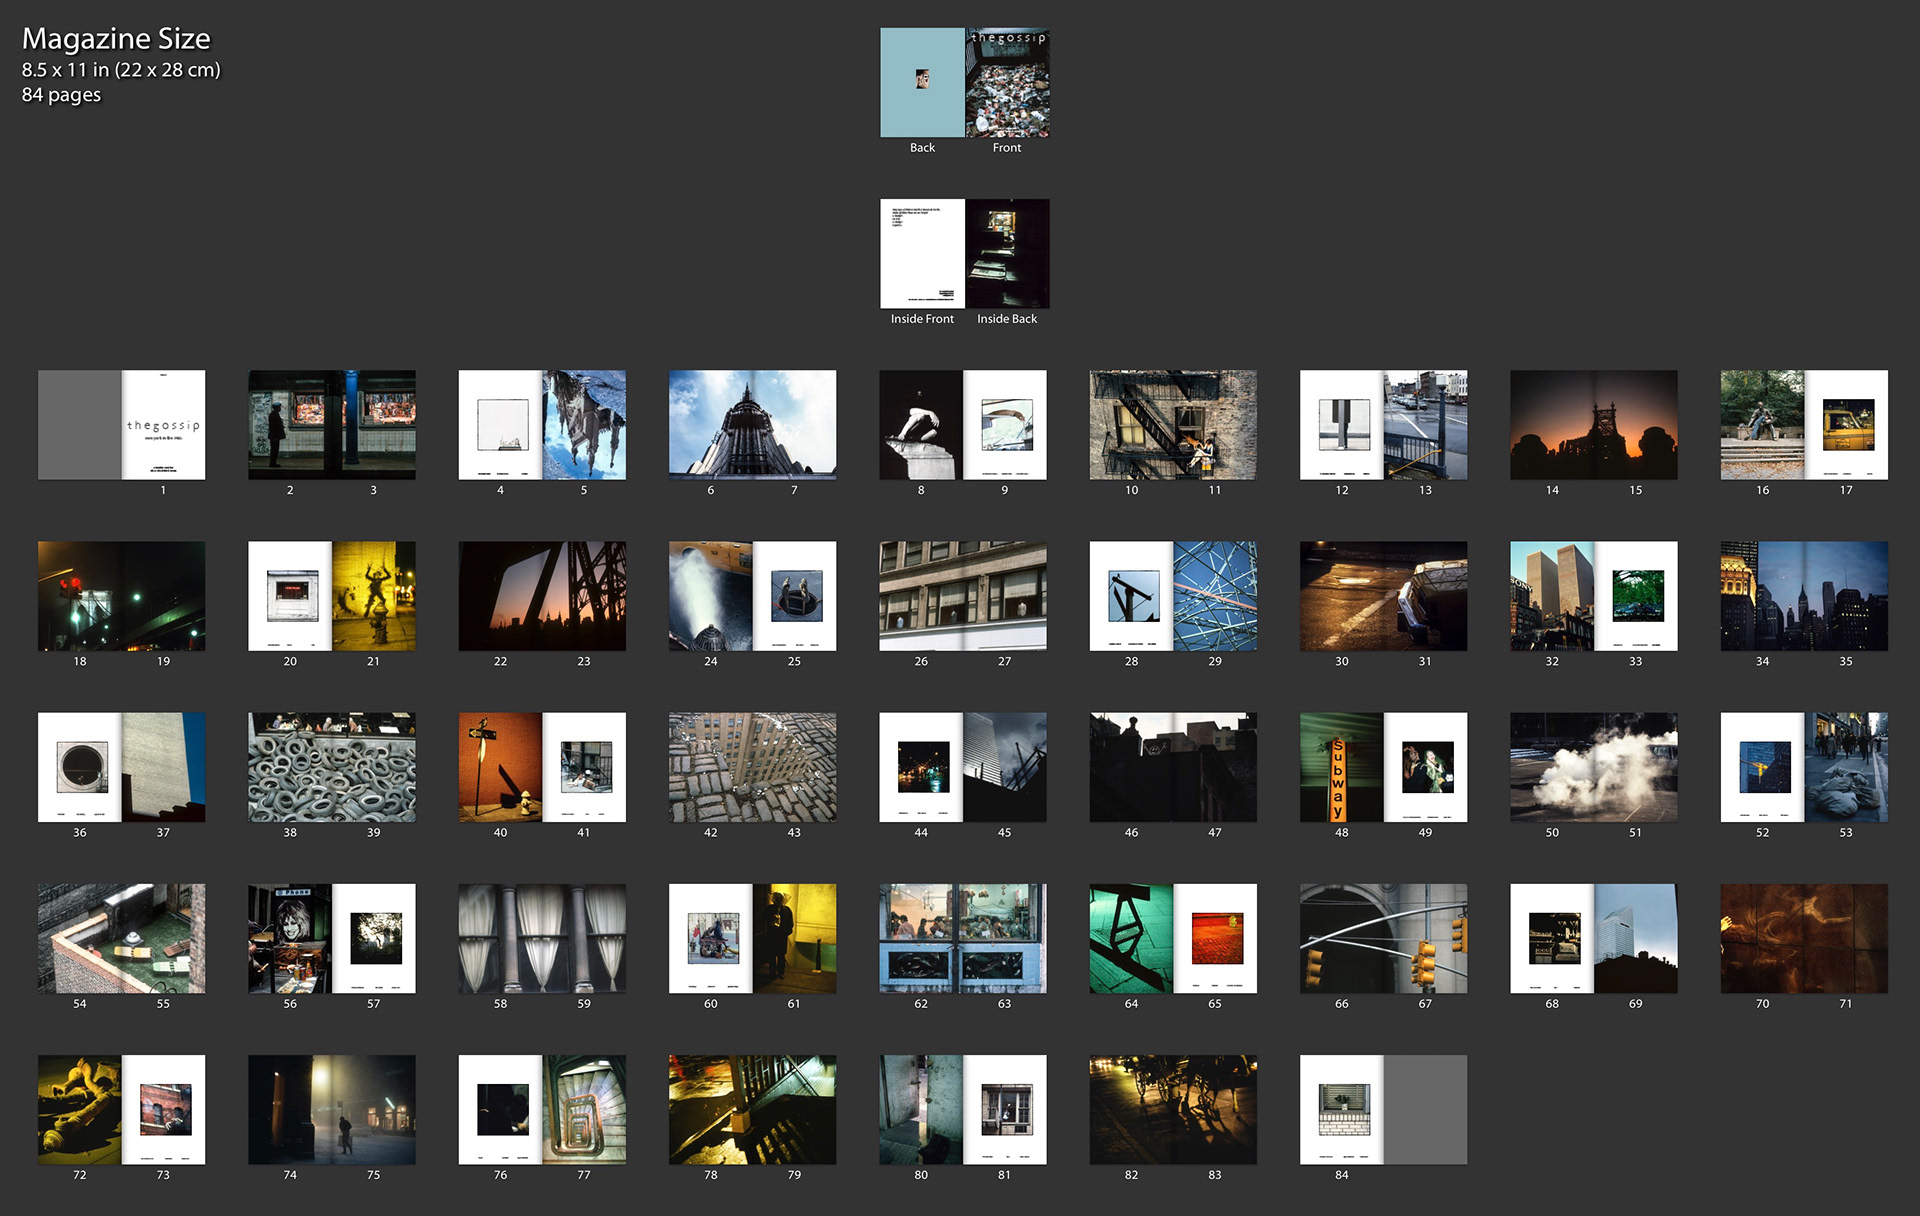Select the traffic lights spread pages 66-67

tap(1383, 938)
